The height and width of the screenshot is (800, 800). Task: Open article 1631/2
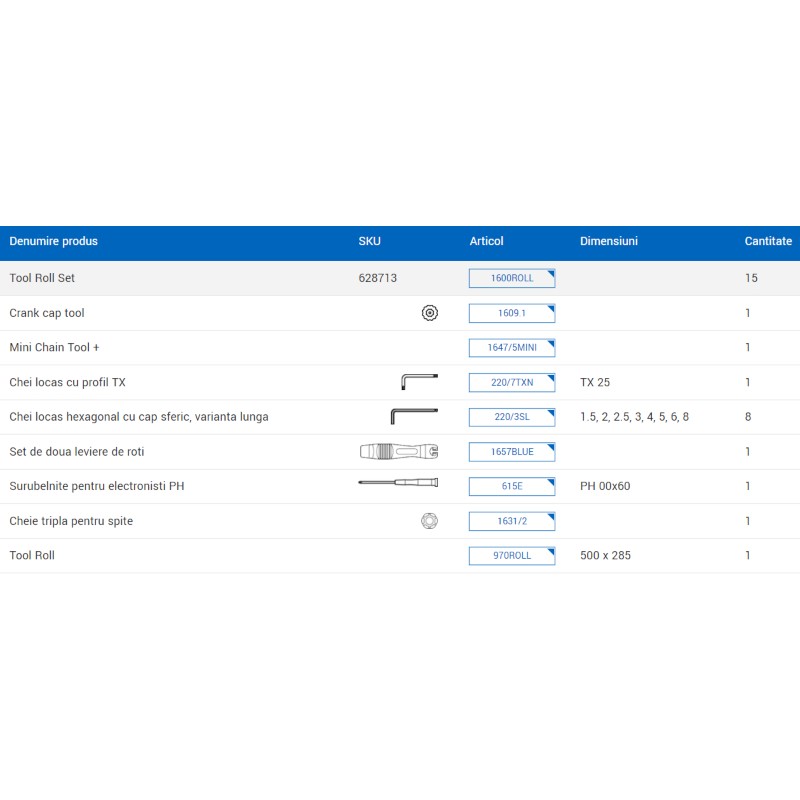click(x=512, y=521)
